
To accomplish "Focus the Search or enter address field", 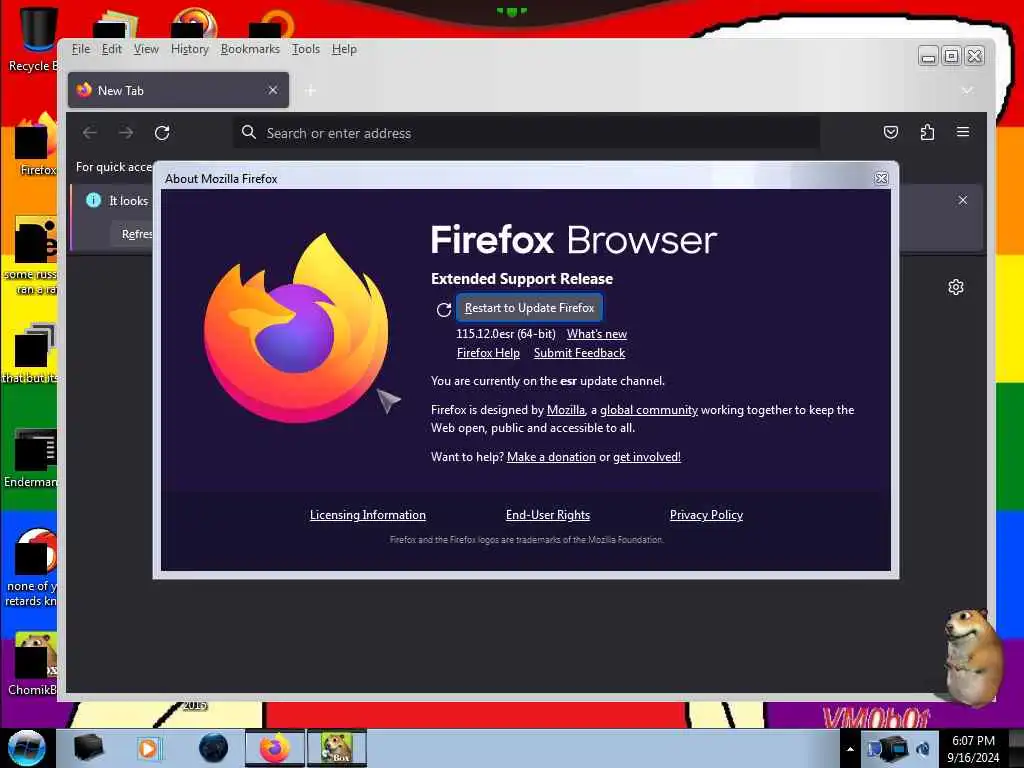I will point(526,133).
